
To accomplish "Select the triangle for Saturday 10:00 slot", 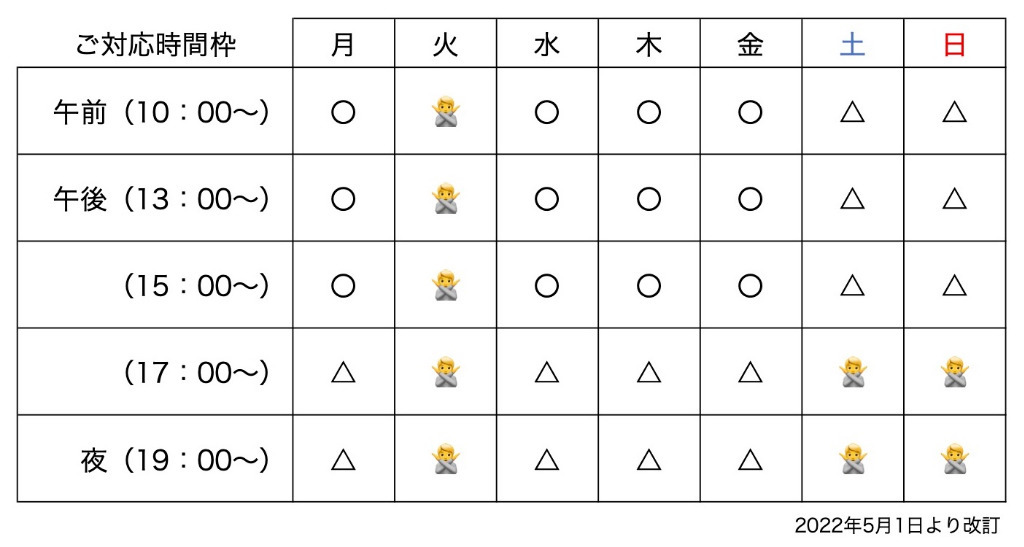I will (852, 112).
